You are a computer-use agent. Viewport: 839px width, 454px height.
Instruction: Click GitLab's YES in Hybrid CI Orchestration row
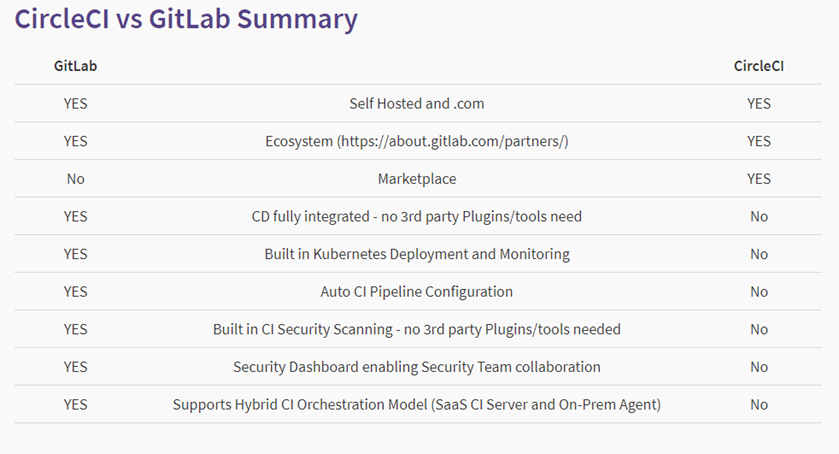tap(75, 405)
